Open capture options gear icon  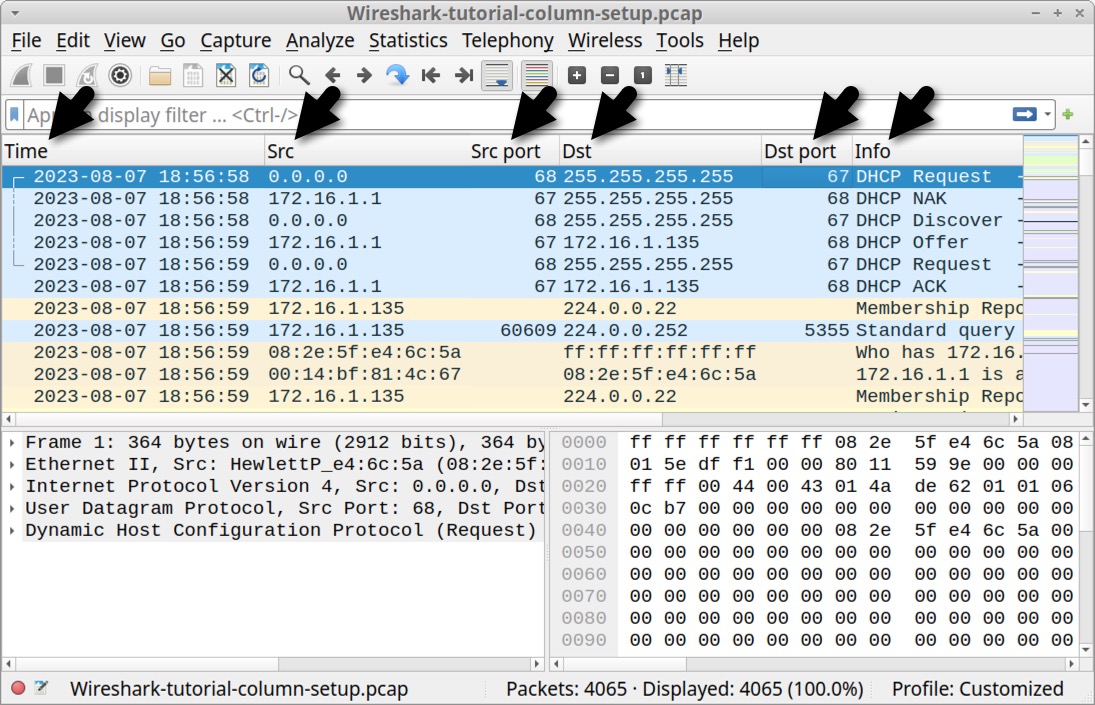tap(120, 75)
